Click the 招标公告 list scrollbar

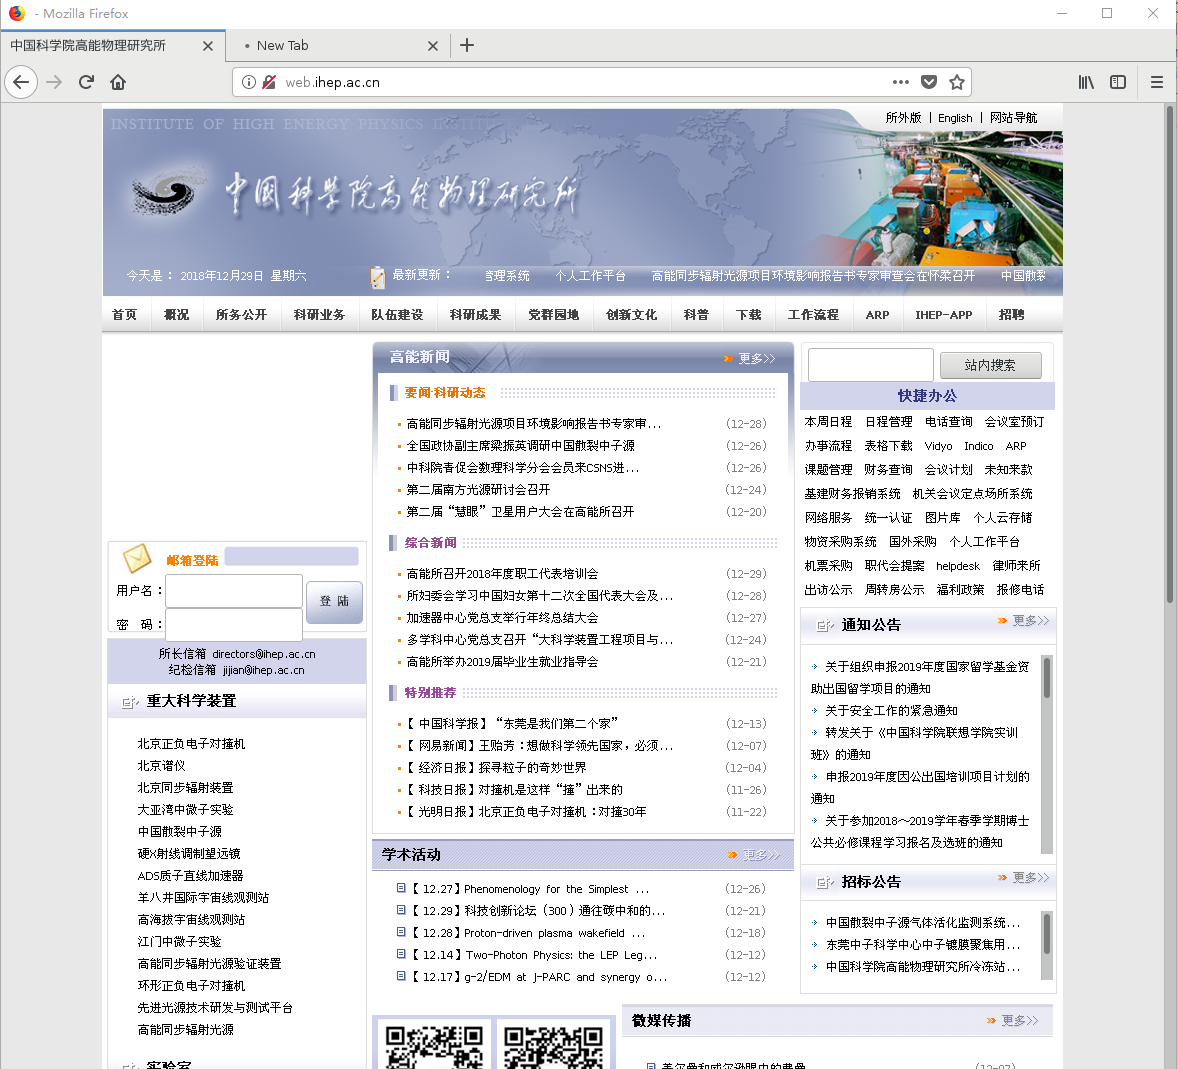[x=1047, y=945]
